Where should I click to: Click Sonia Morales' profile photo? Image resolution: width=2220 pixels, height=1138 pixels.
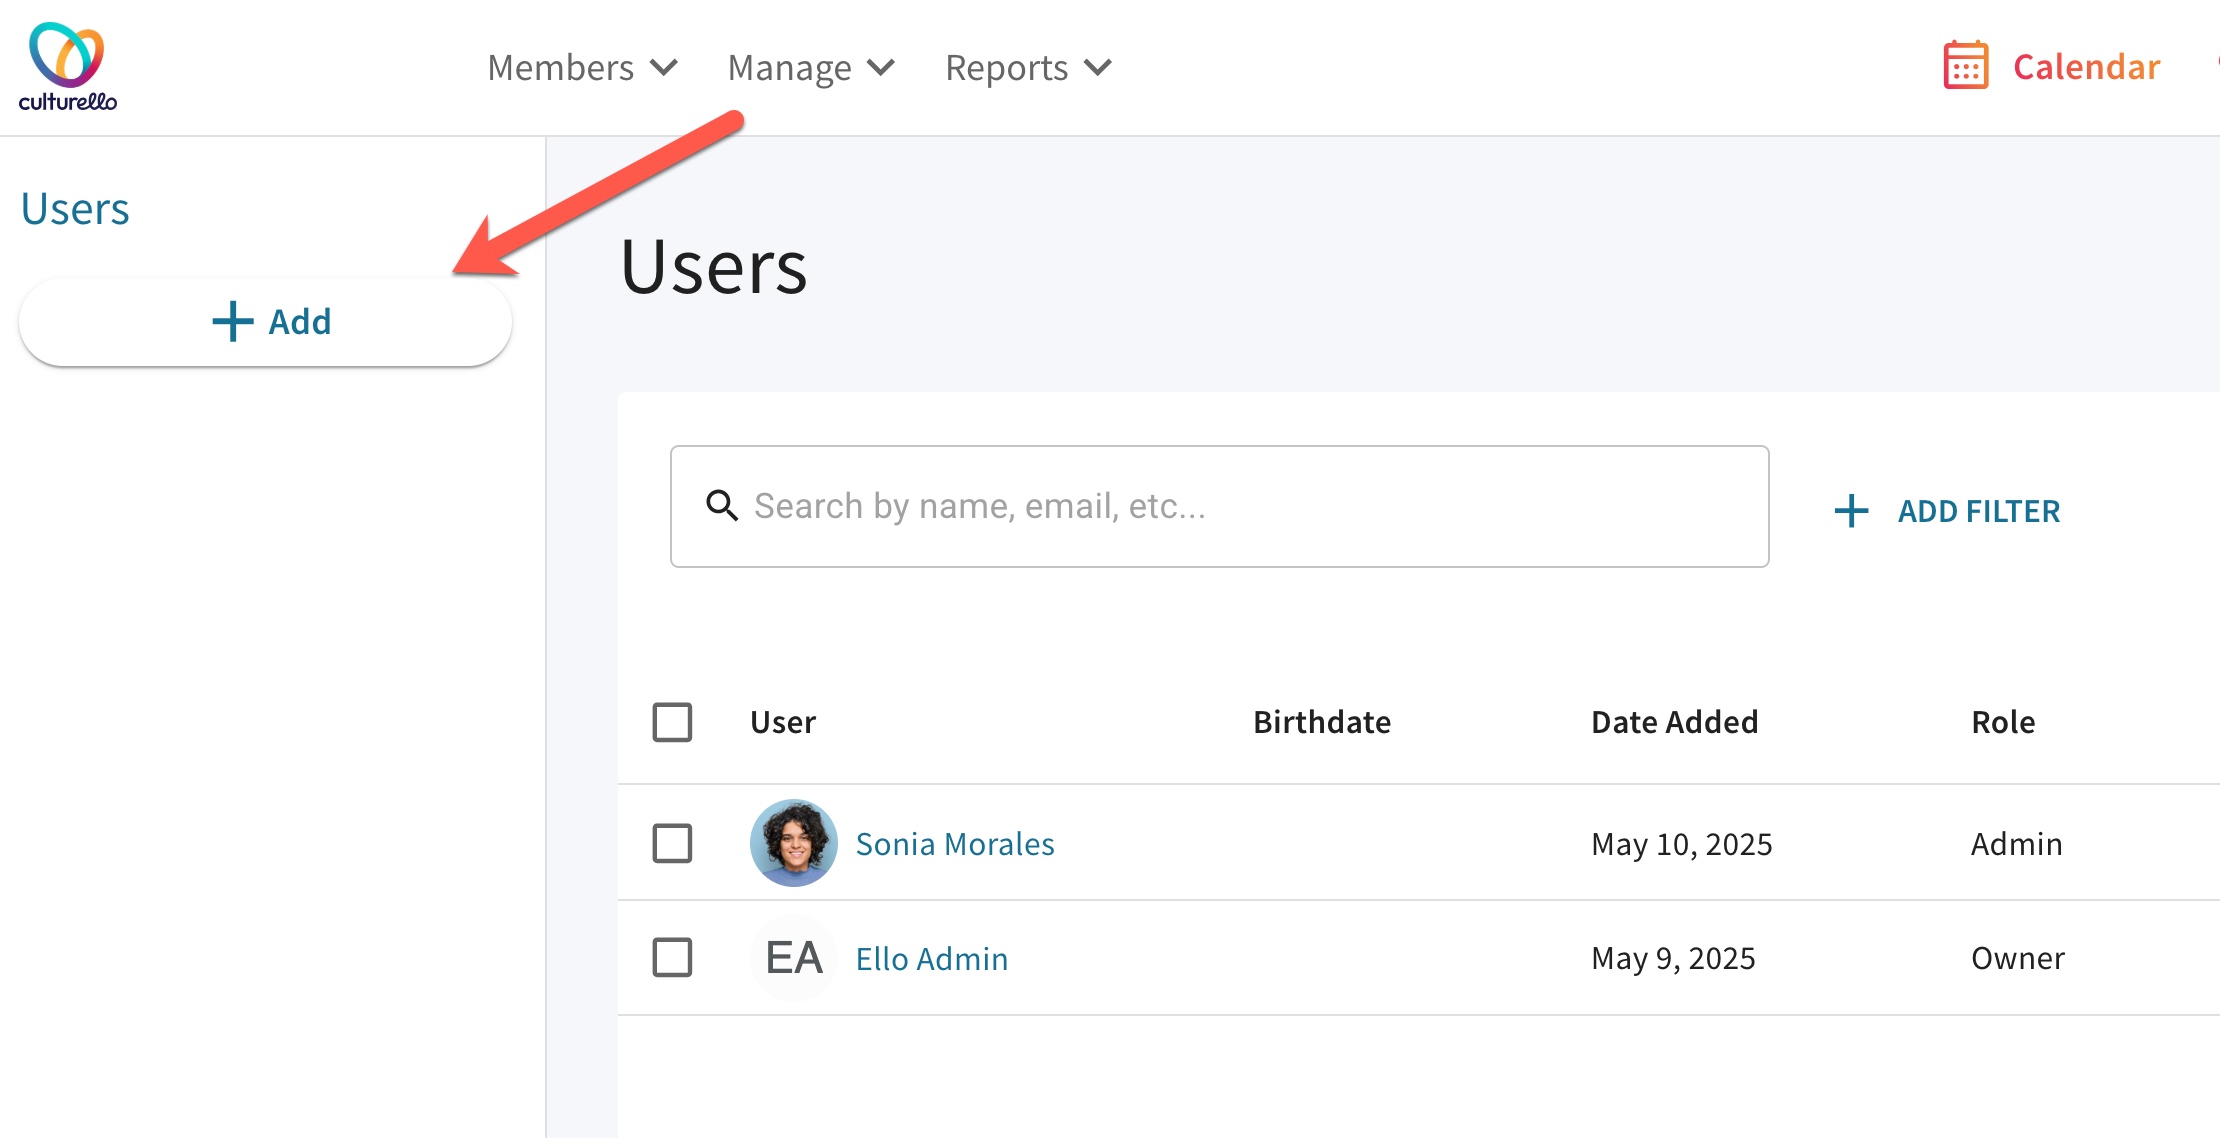[x=793, y=843]
